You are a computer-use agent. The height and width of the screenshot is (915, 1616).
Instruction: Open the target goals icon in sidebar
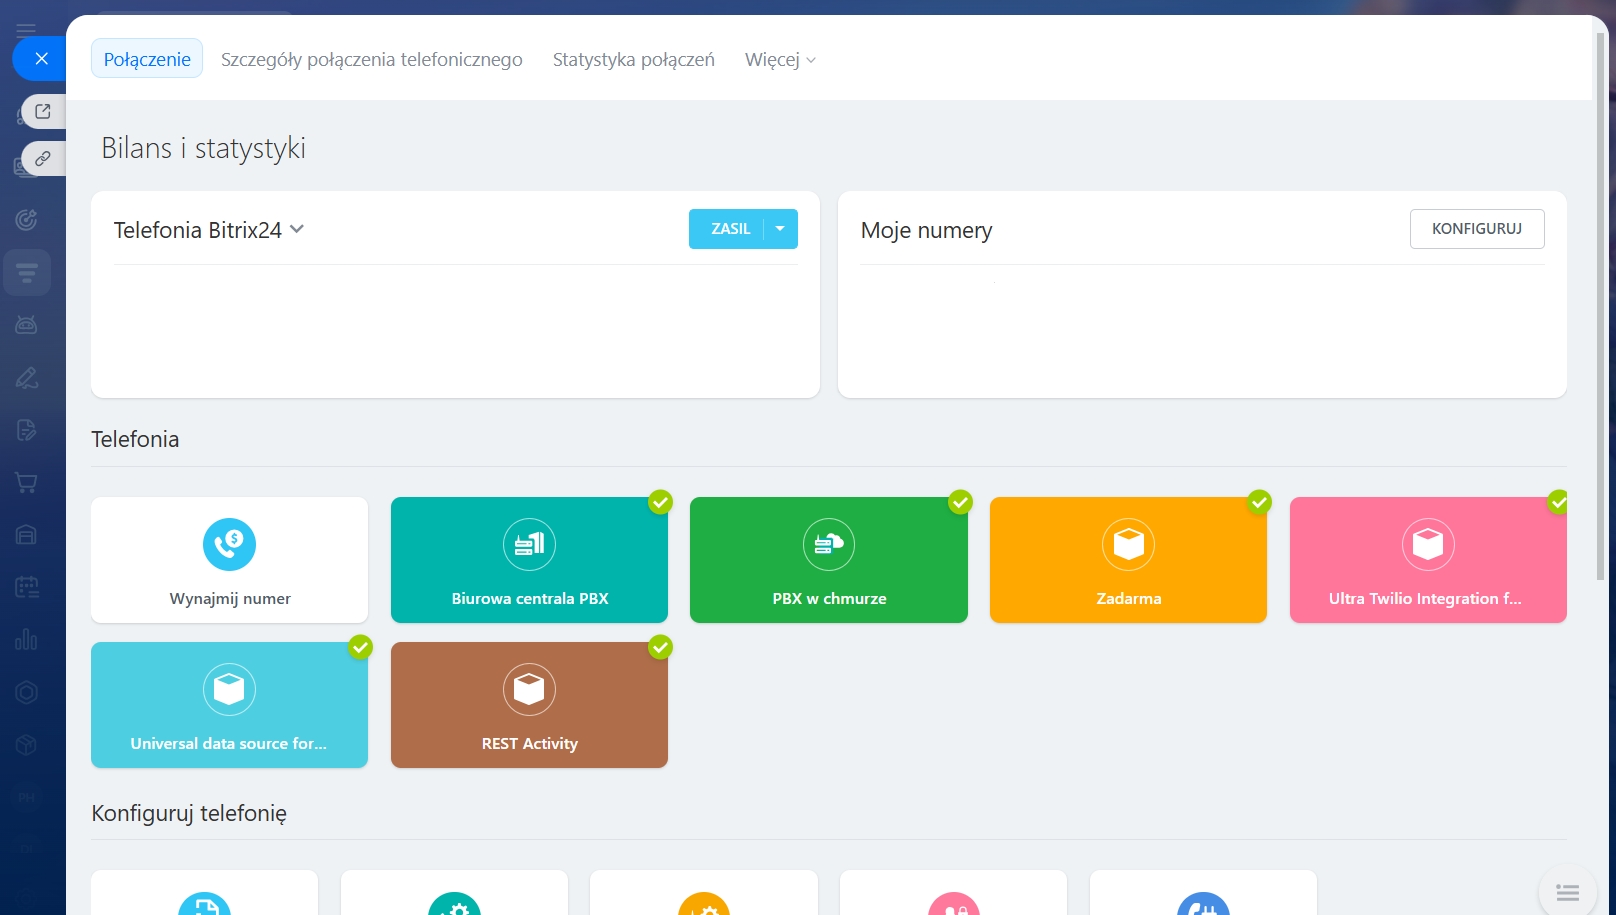27,219
